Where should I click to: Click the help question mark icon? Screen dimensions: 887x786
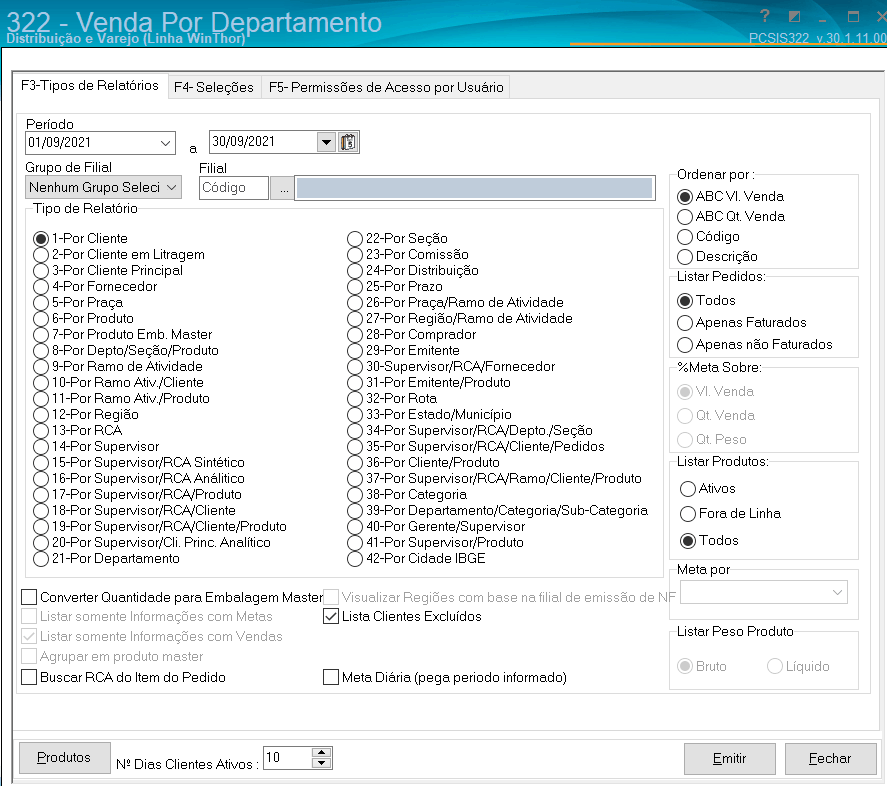click(x=765, y=16)
